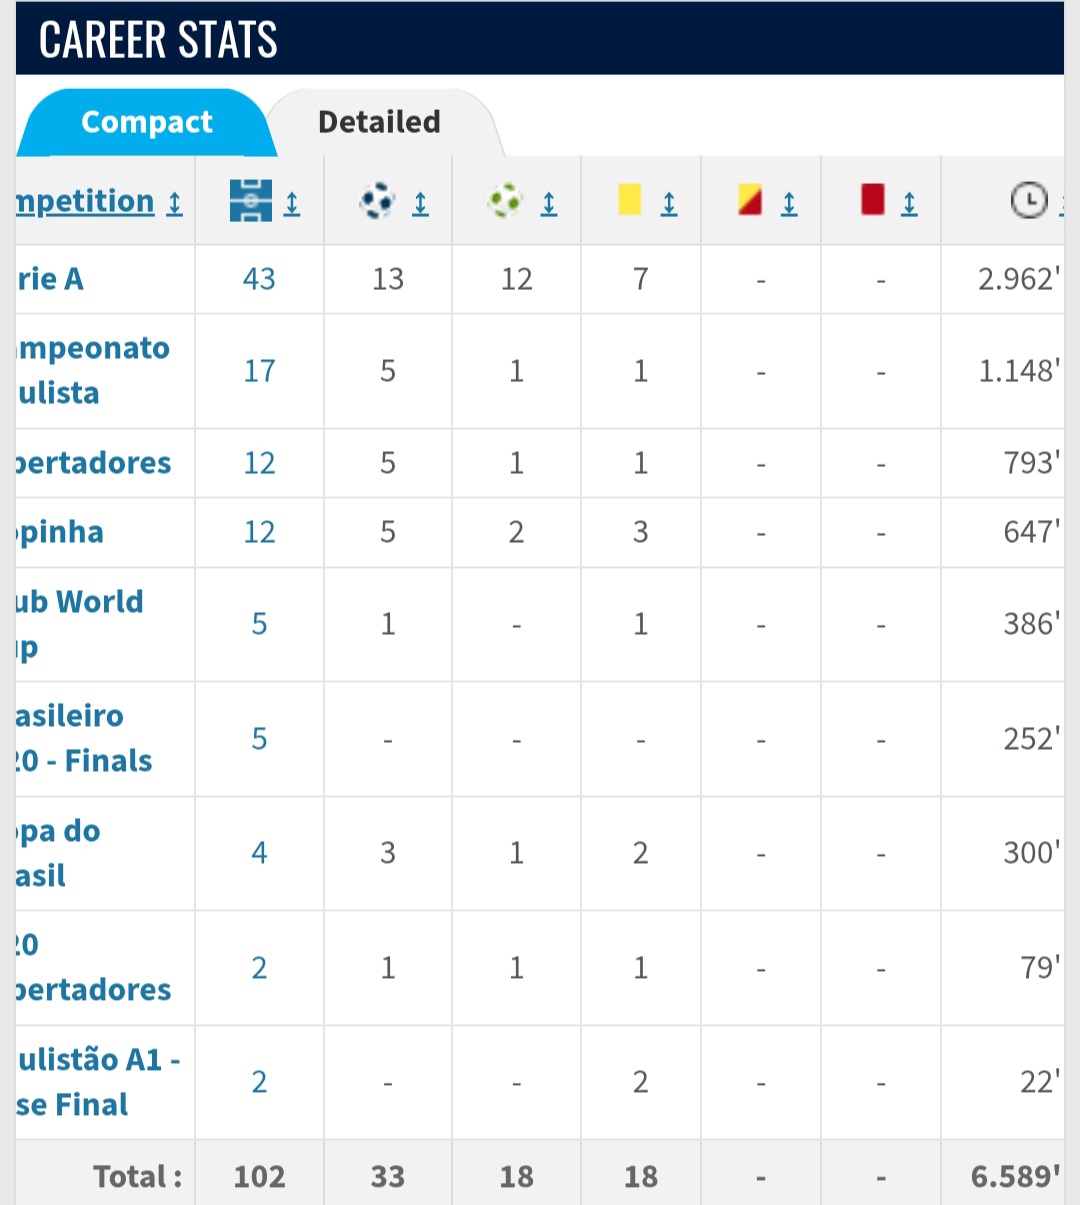1080x1205 pixels.
Task: Click the yellow card icon header
Action: click(629, 200)
